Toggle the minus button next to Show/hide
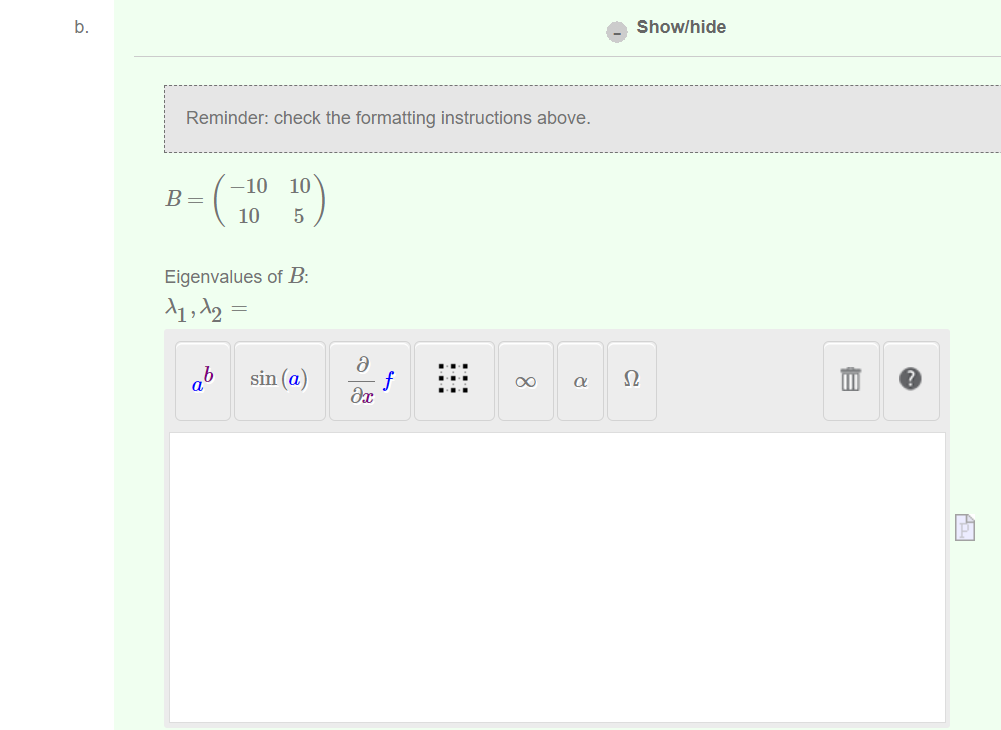The width and height of the screenshot is (1001, 730). 617,33
